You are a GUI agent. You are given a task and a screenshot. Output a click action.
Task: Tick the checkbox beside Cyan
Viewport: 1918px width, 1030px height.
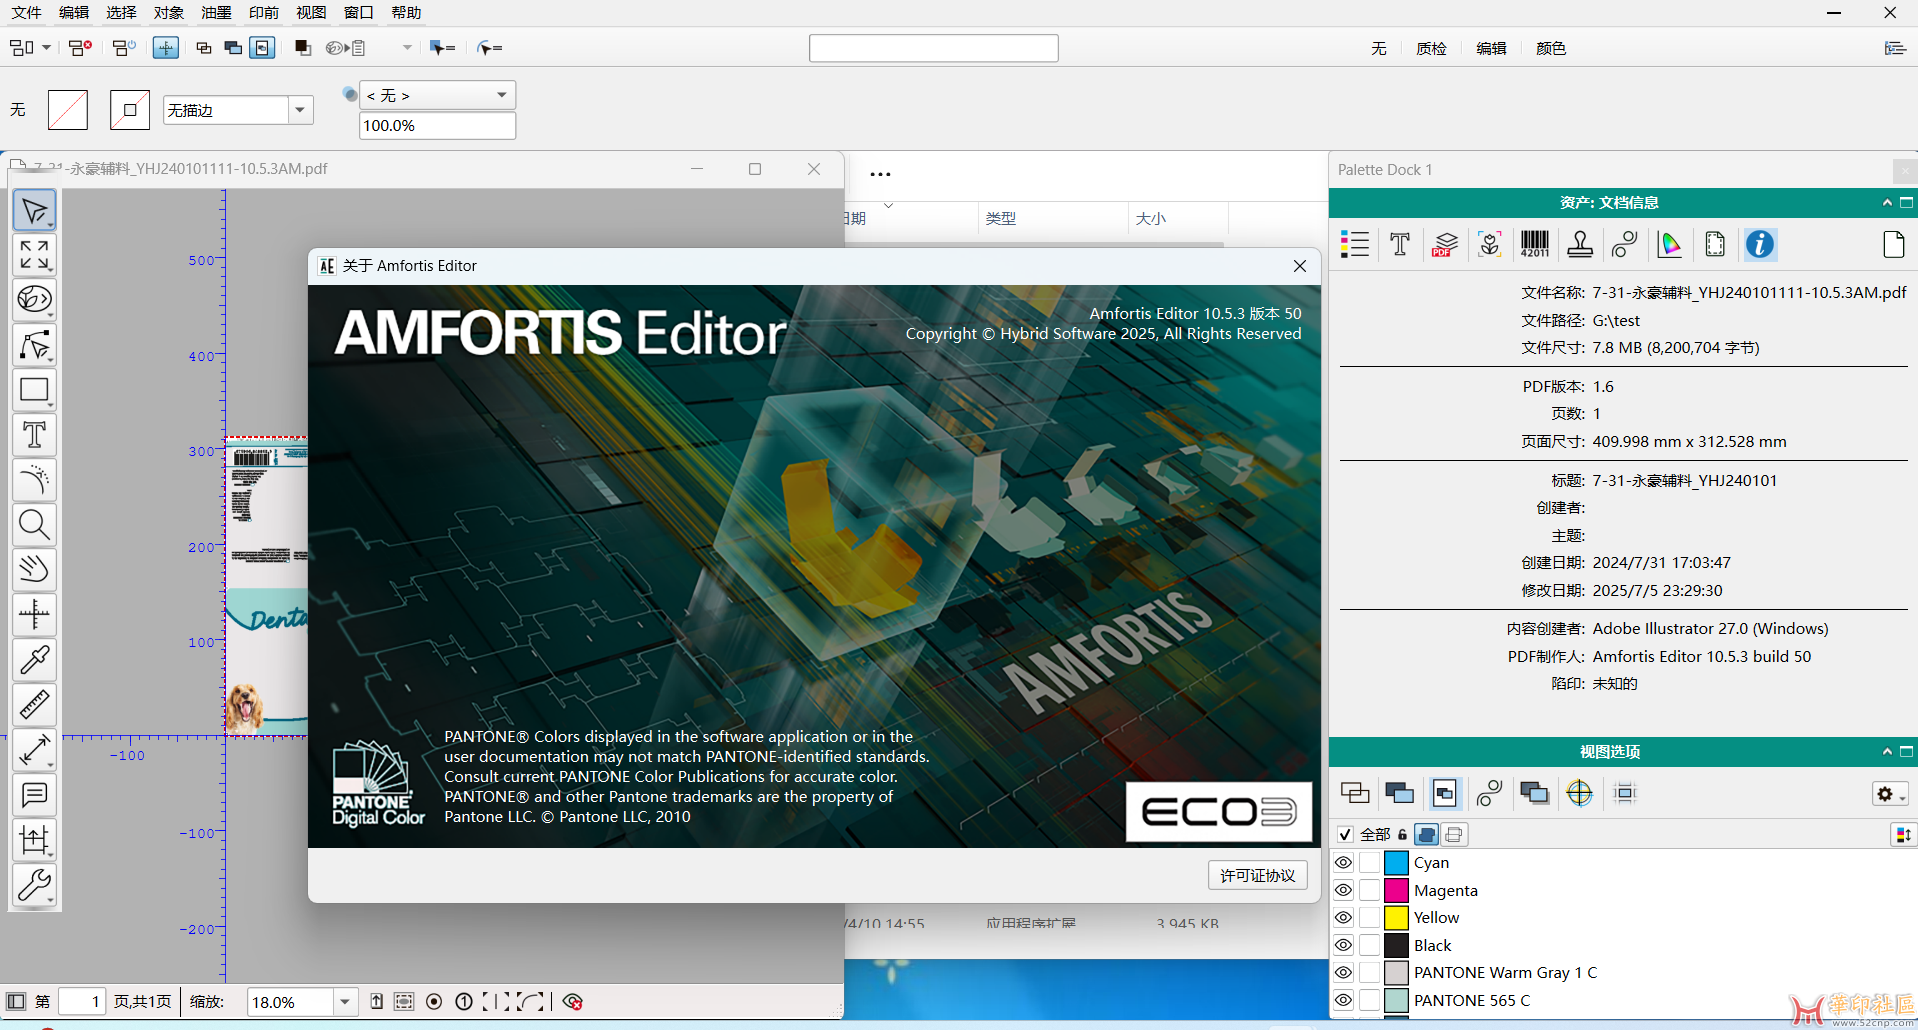pos(1369,863)
